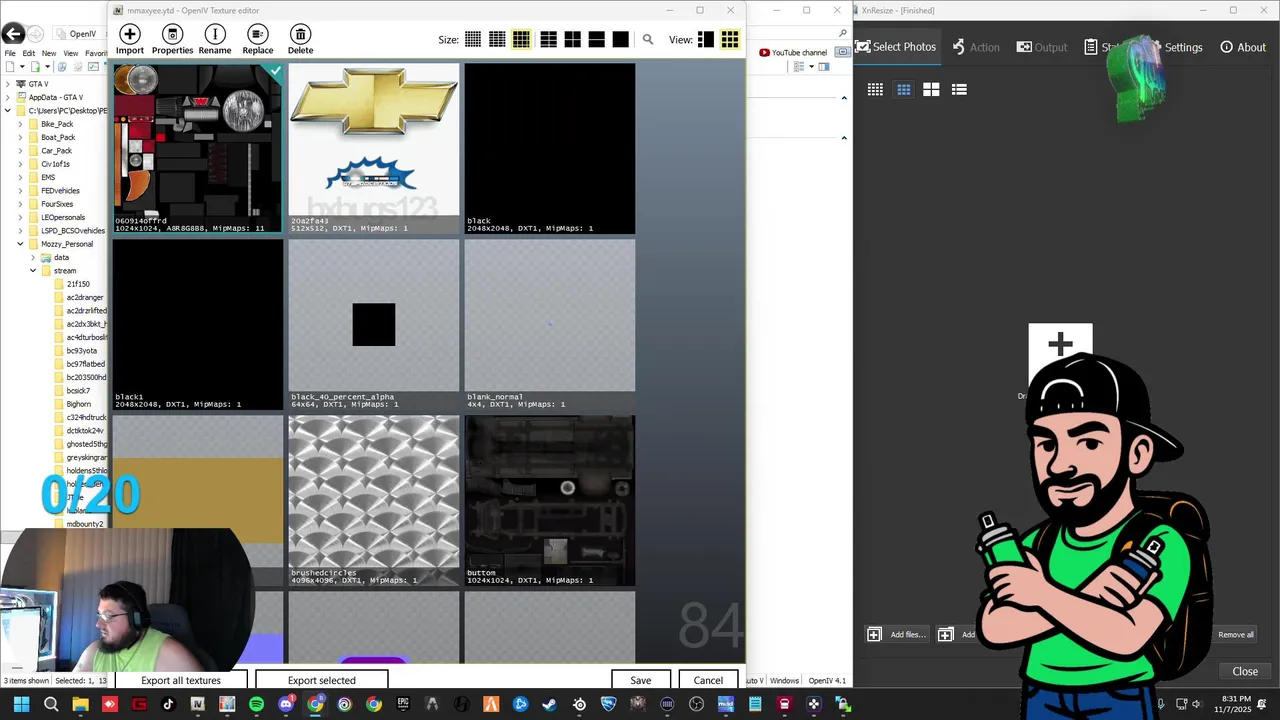Select the black_40_percent_alpha texture
Image resolution: width=1280 pixels, height=720 pixels.
pos(374,324)
